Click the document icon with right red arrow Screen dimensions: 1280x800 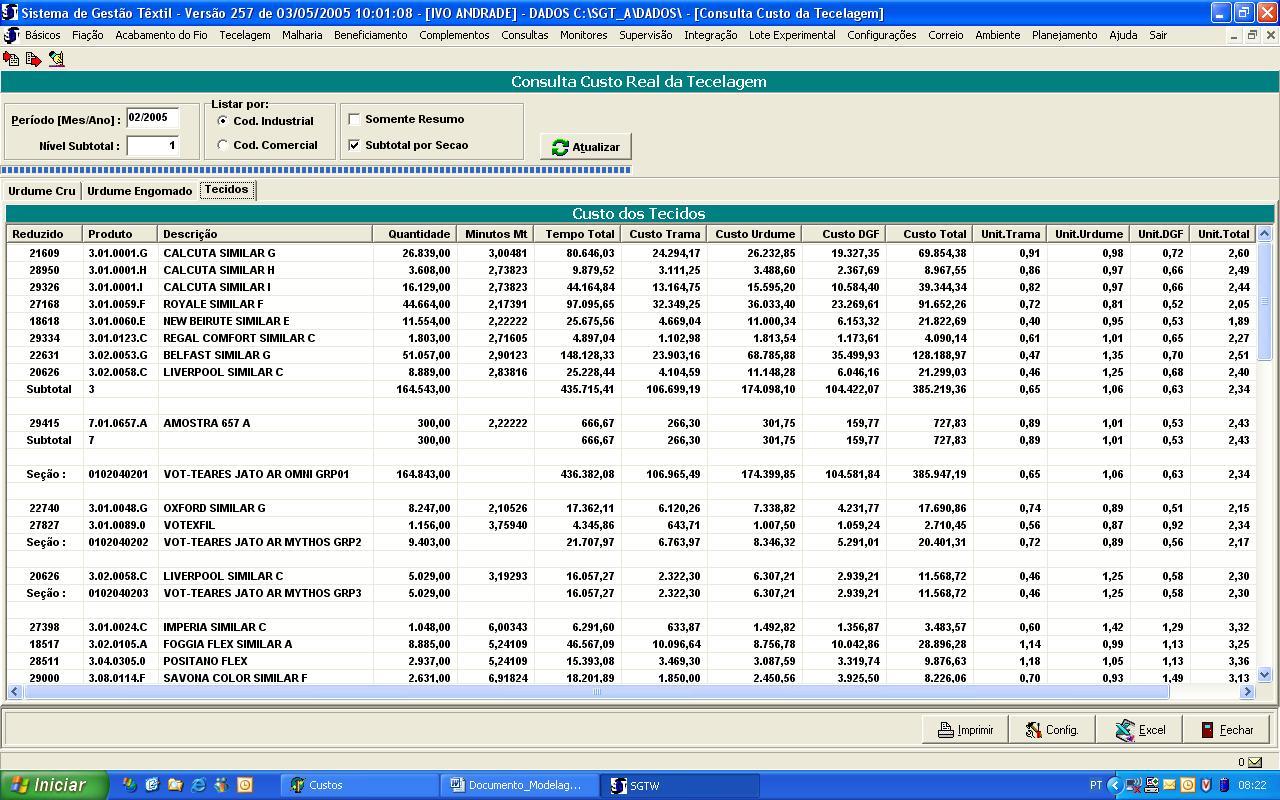pyautogui.click(x=33, y=59)
